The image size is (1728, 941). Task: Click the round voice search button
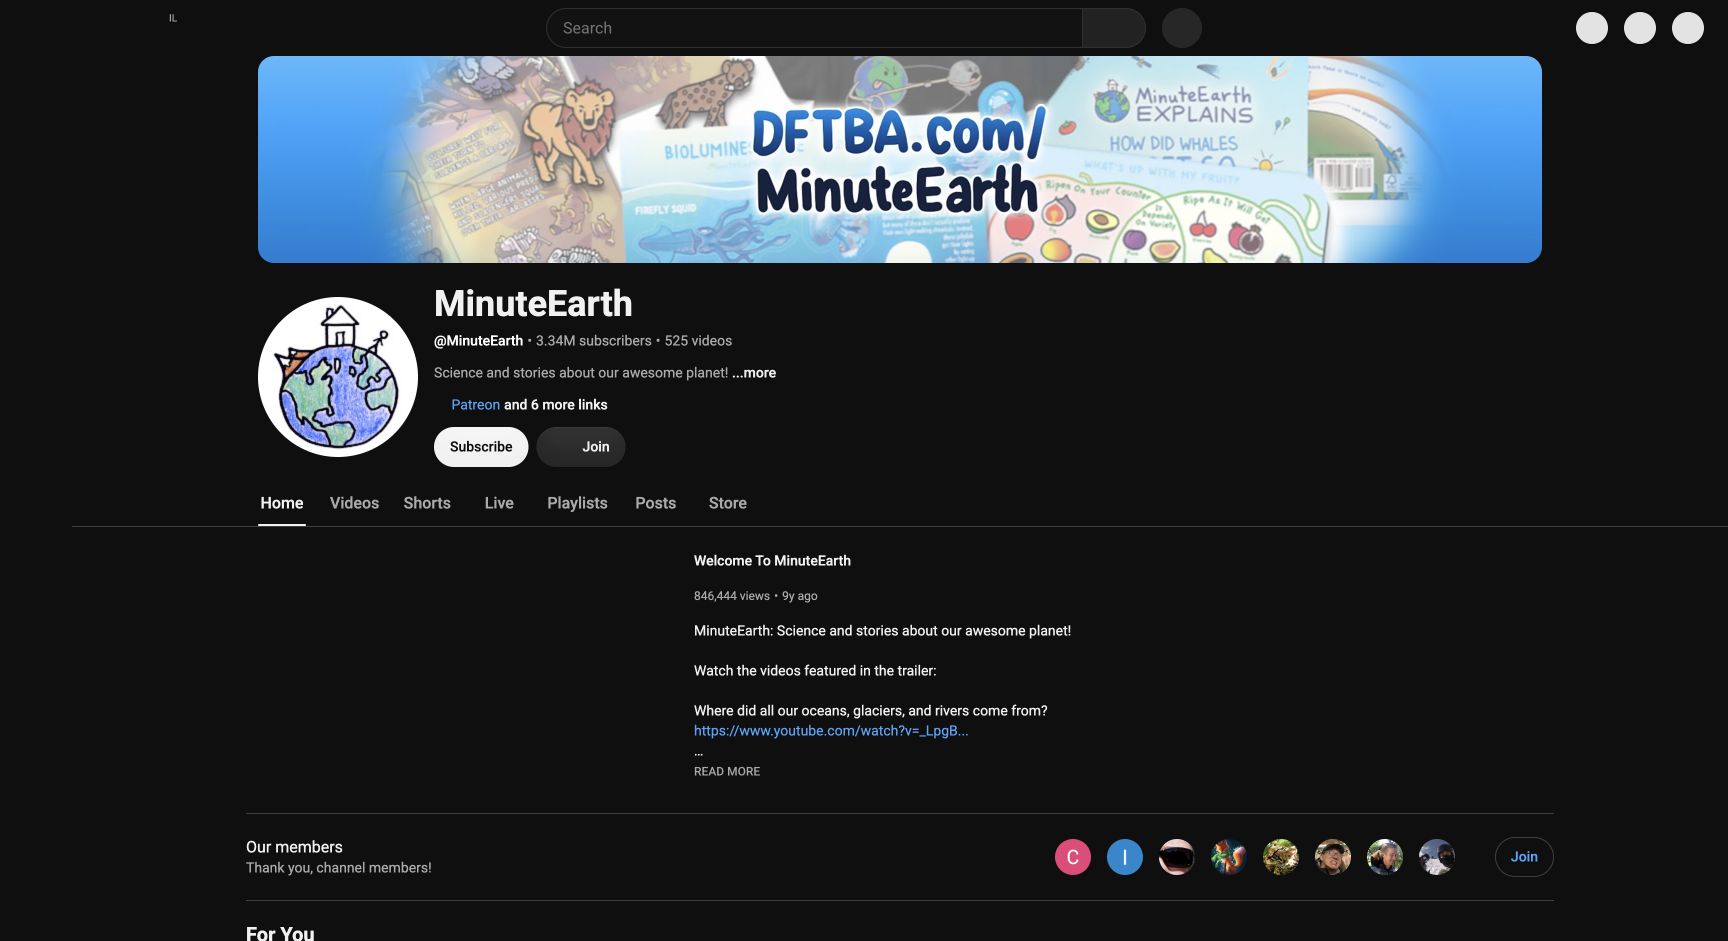pyautogui.click(x=1182, y=28)
